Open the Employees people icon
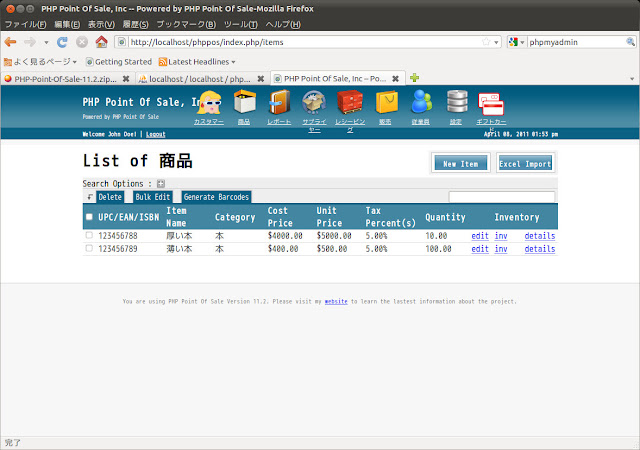Viewport: 640px width, 450px height. point(421,102)
